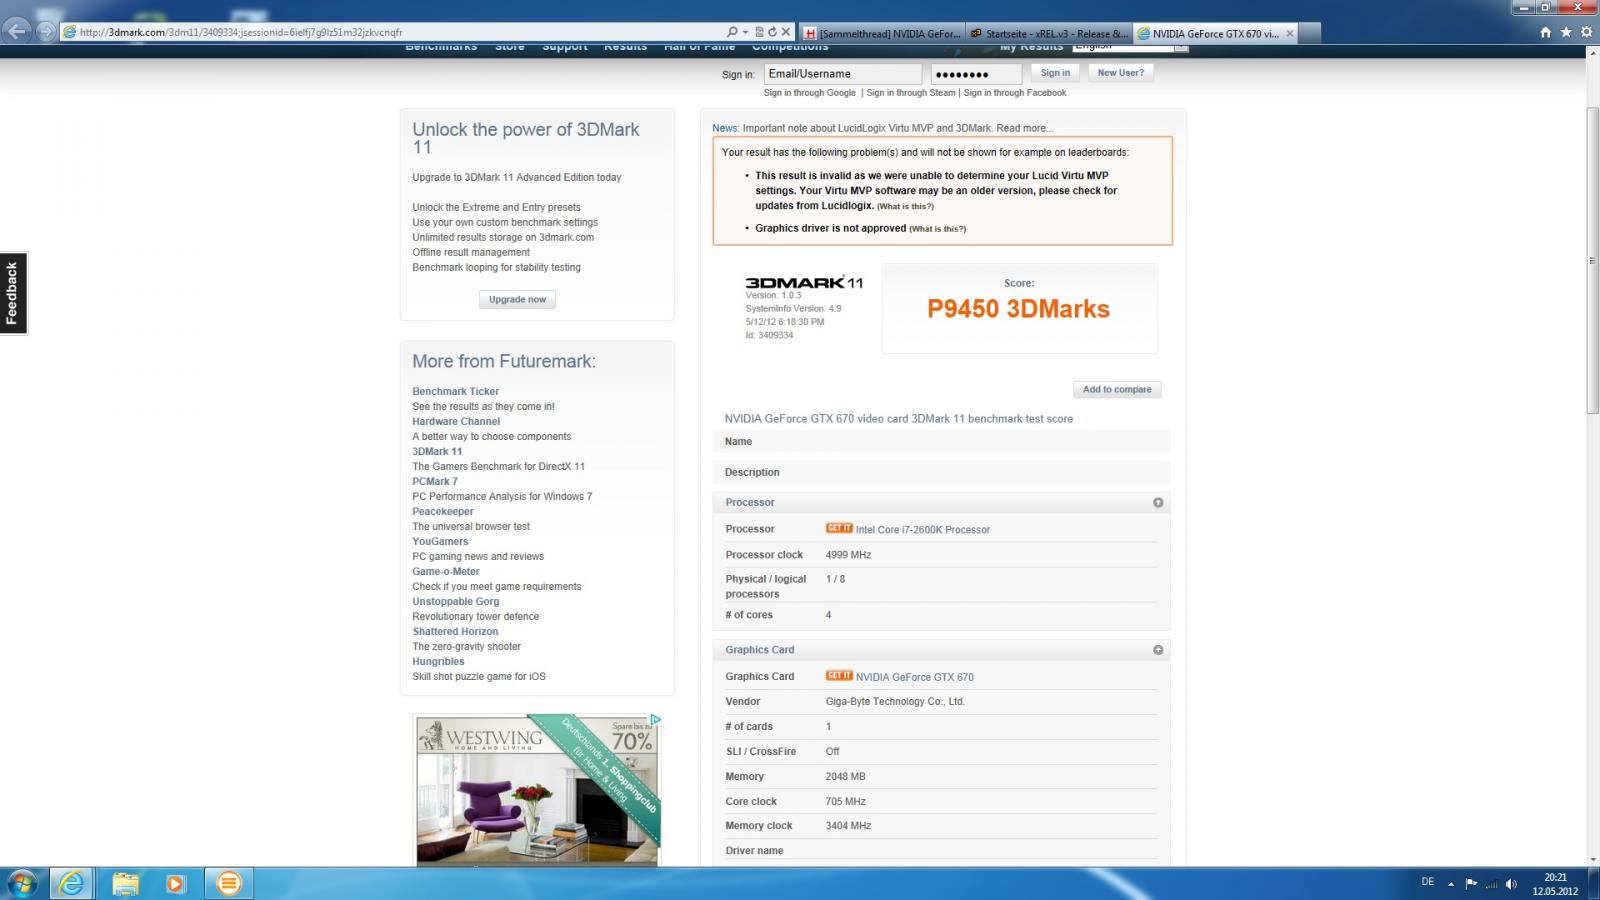Open the Benchmark Ticker link
Screen dimensions: 1600x900
(455, 391)
